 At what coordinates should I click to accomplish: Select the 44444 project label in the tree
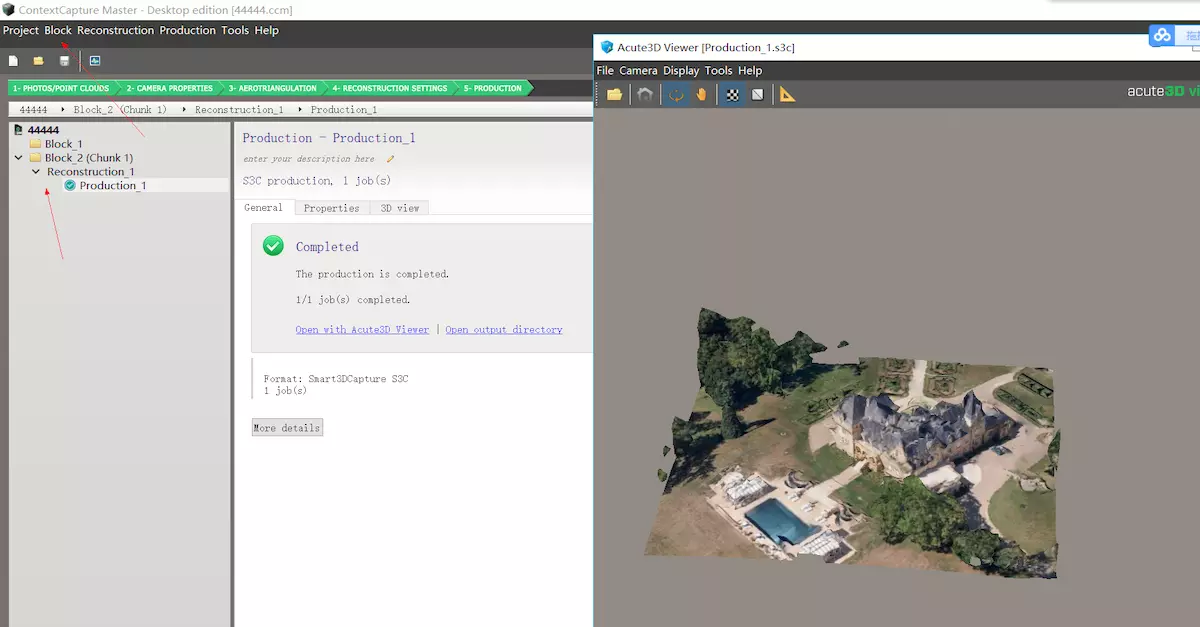coord(43,130)
